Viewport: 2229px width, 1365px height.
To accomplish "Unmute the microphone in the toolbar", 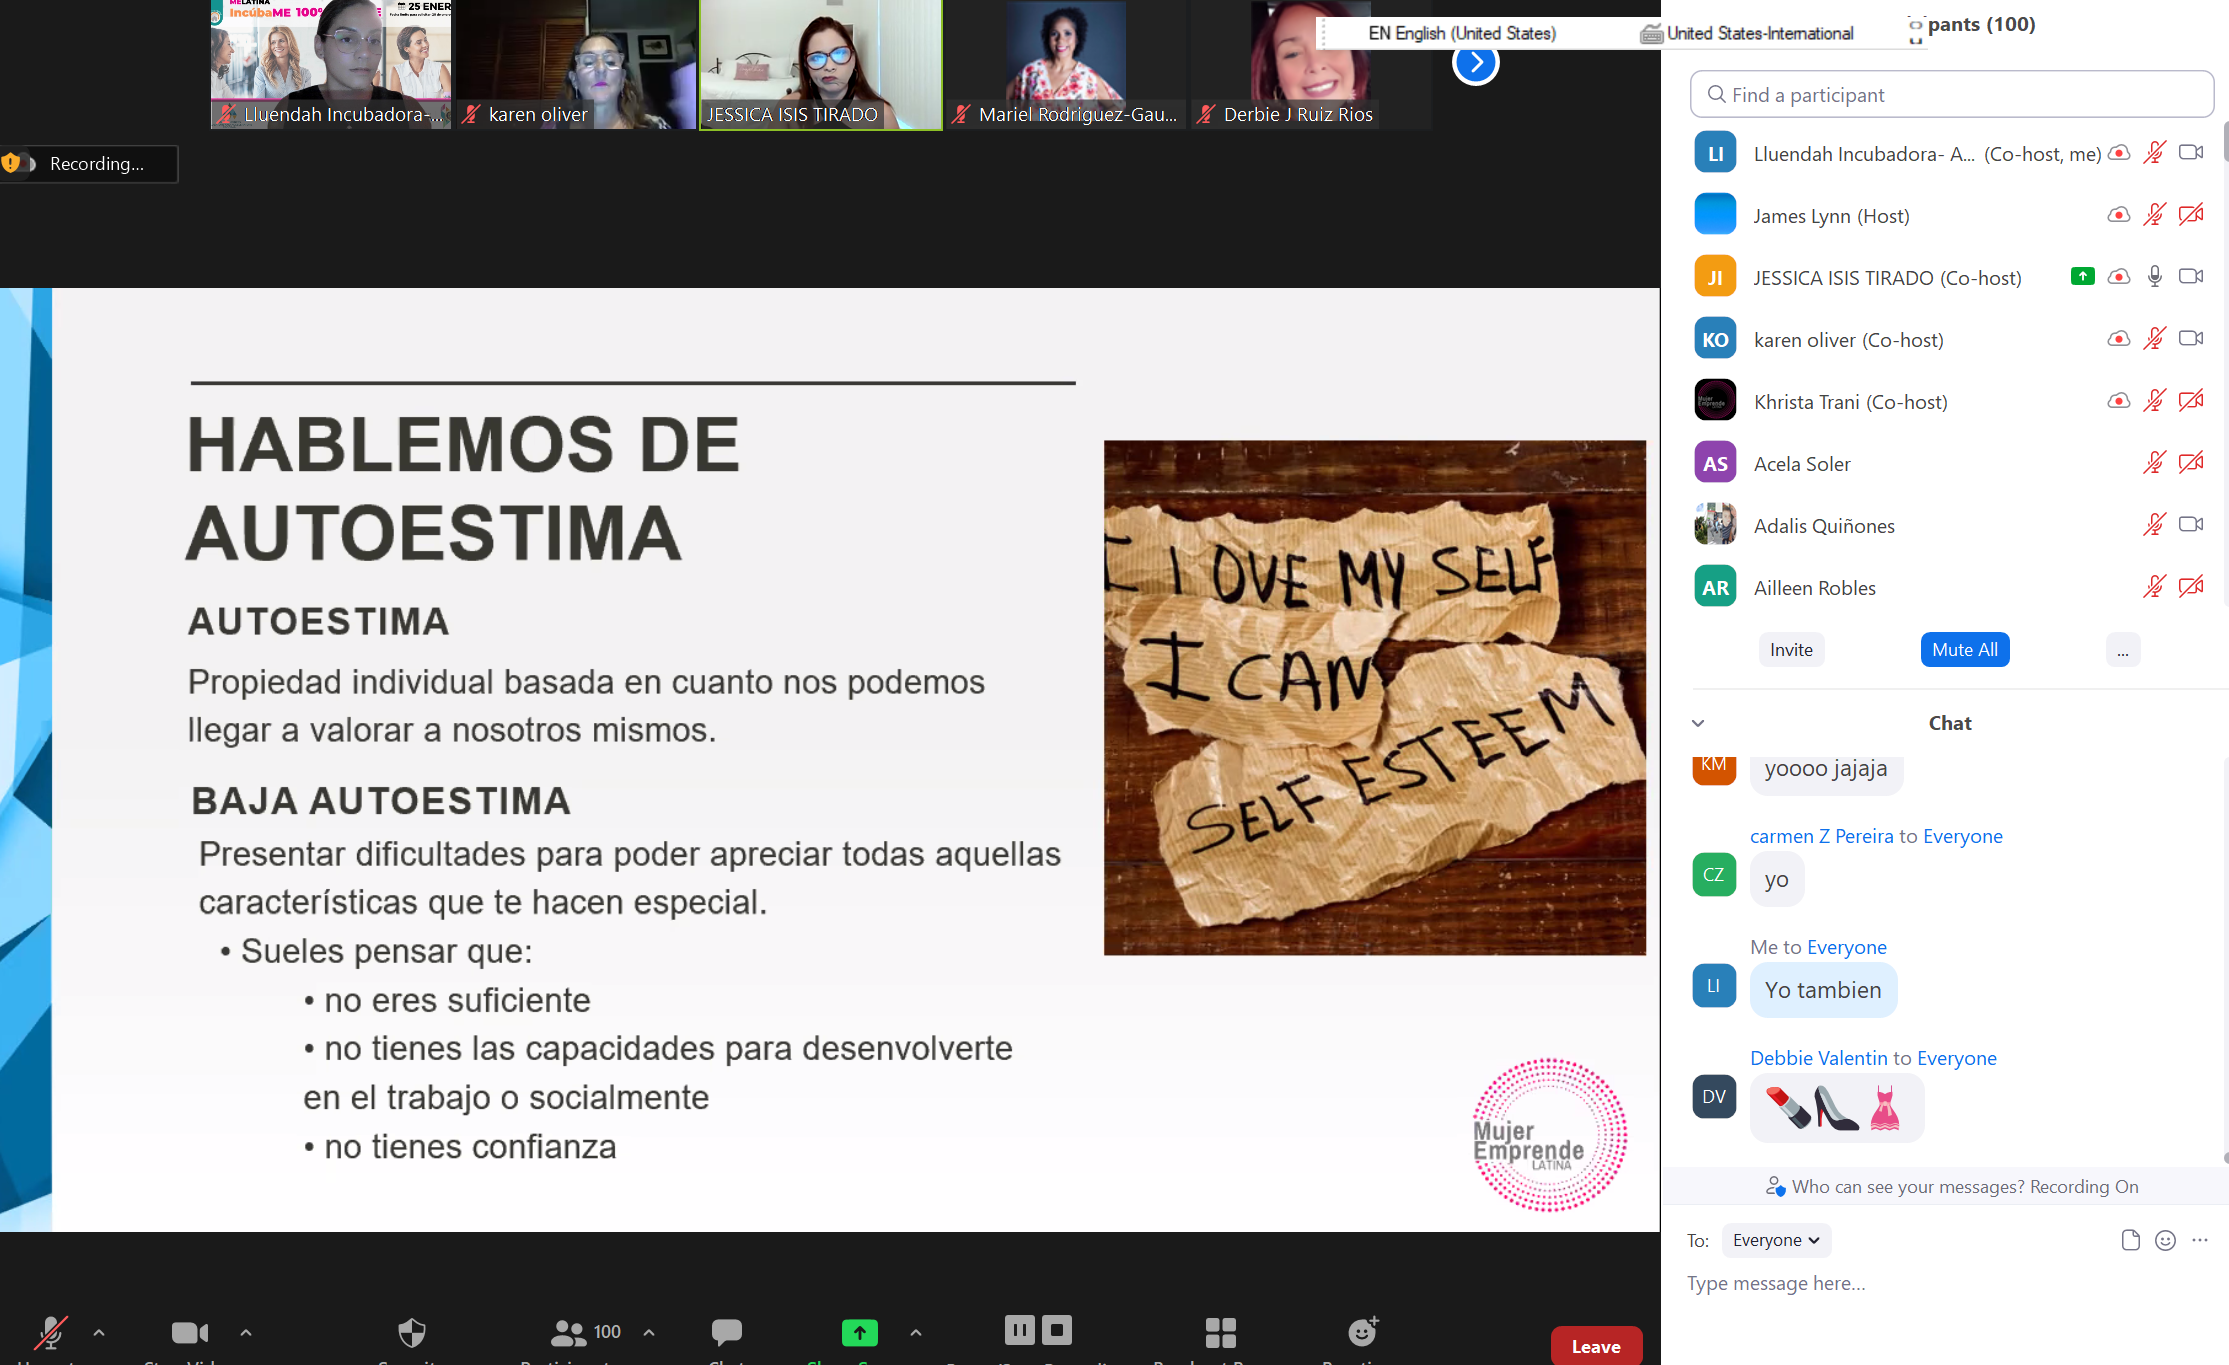I will [x=49, y=1332].
